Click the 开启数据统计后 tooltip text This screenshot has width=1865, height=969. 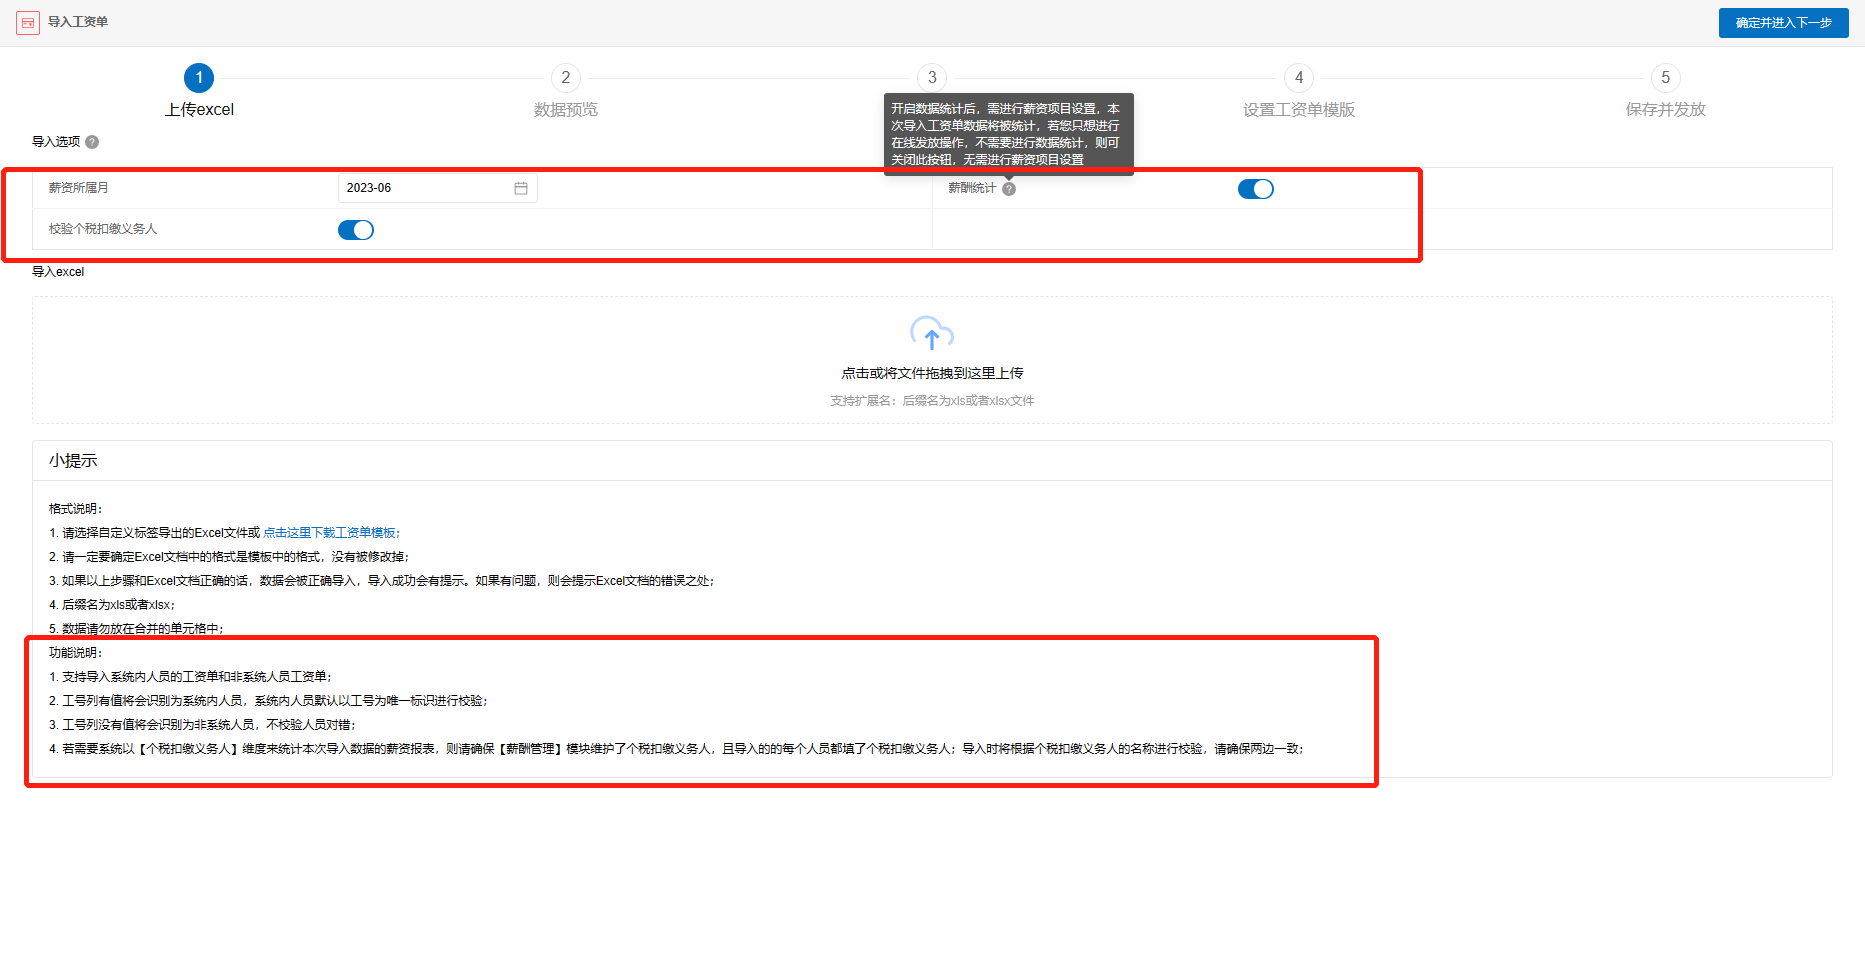1007,134
